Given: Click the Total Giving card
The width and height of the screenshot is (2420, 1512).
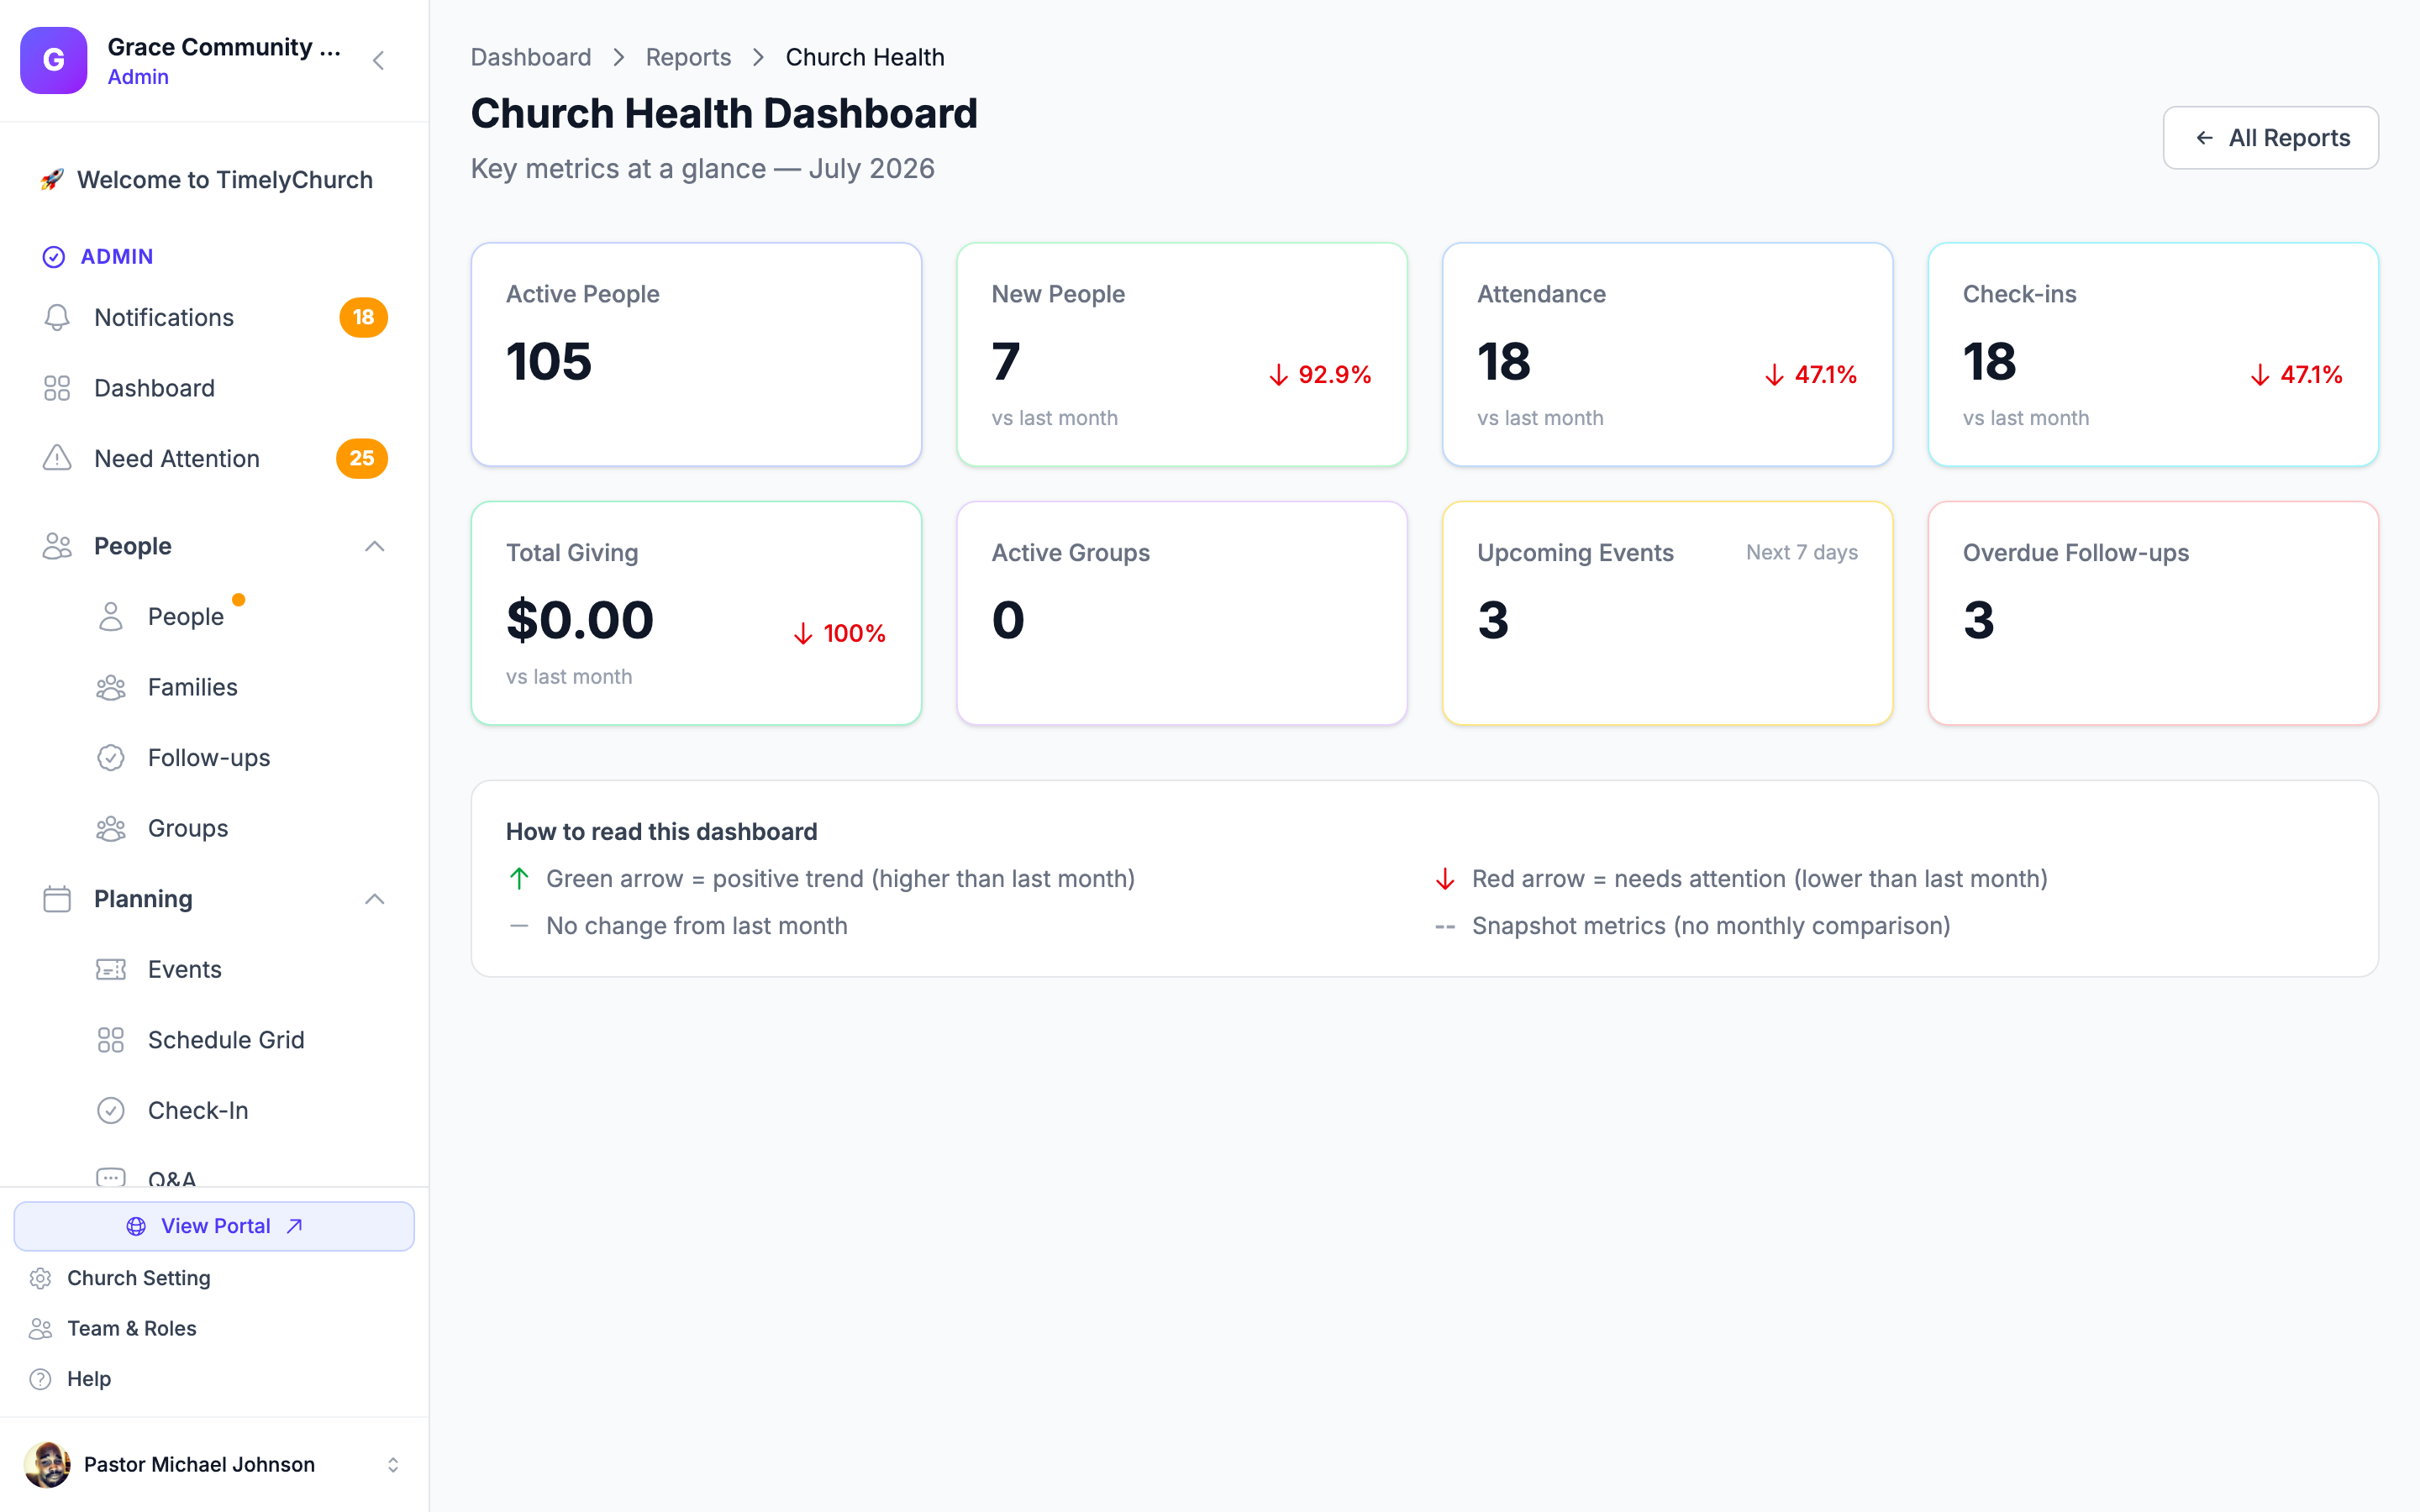Looking at the screenshot, I should 696,613.
